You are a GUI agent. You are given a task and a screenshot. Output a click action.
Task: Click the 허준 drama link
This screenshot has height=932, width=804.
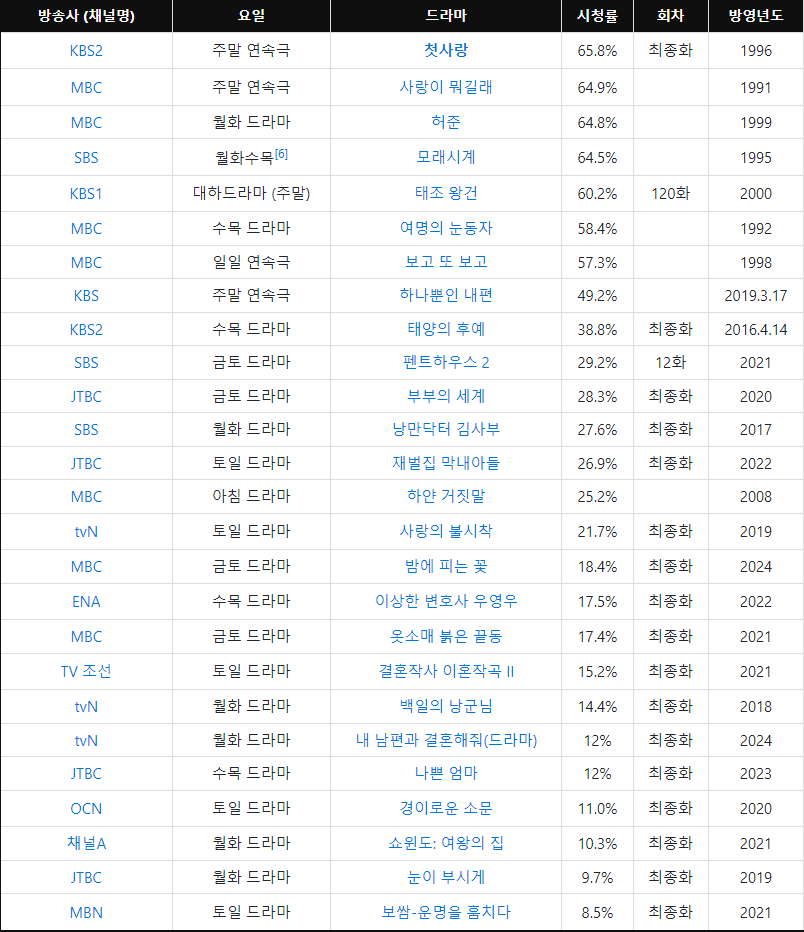446,122
